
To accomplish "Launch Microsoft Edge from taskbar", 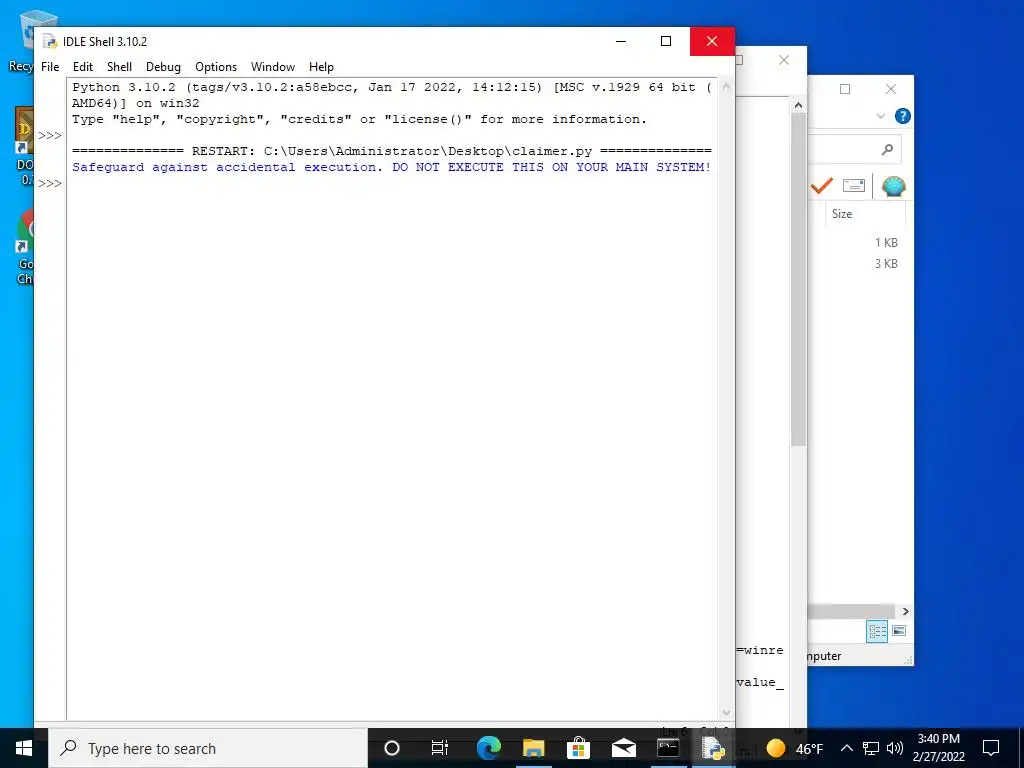I will (x=488, y=748).
